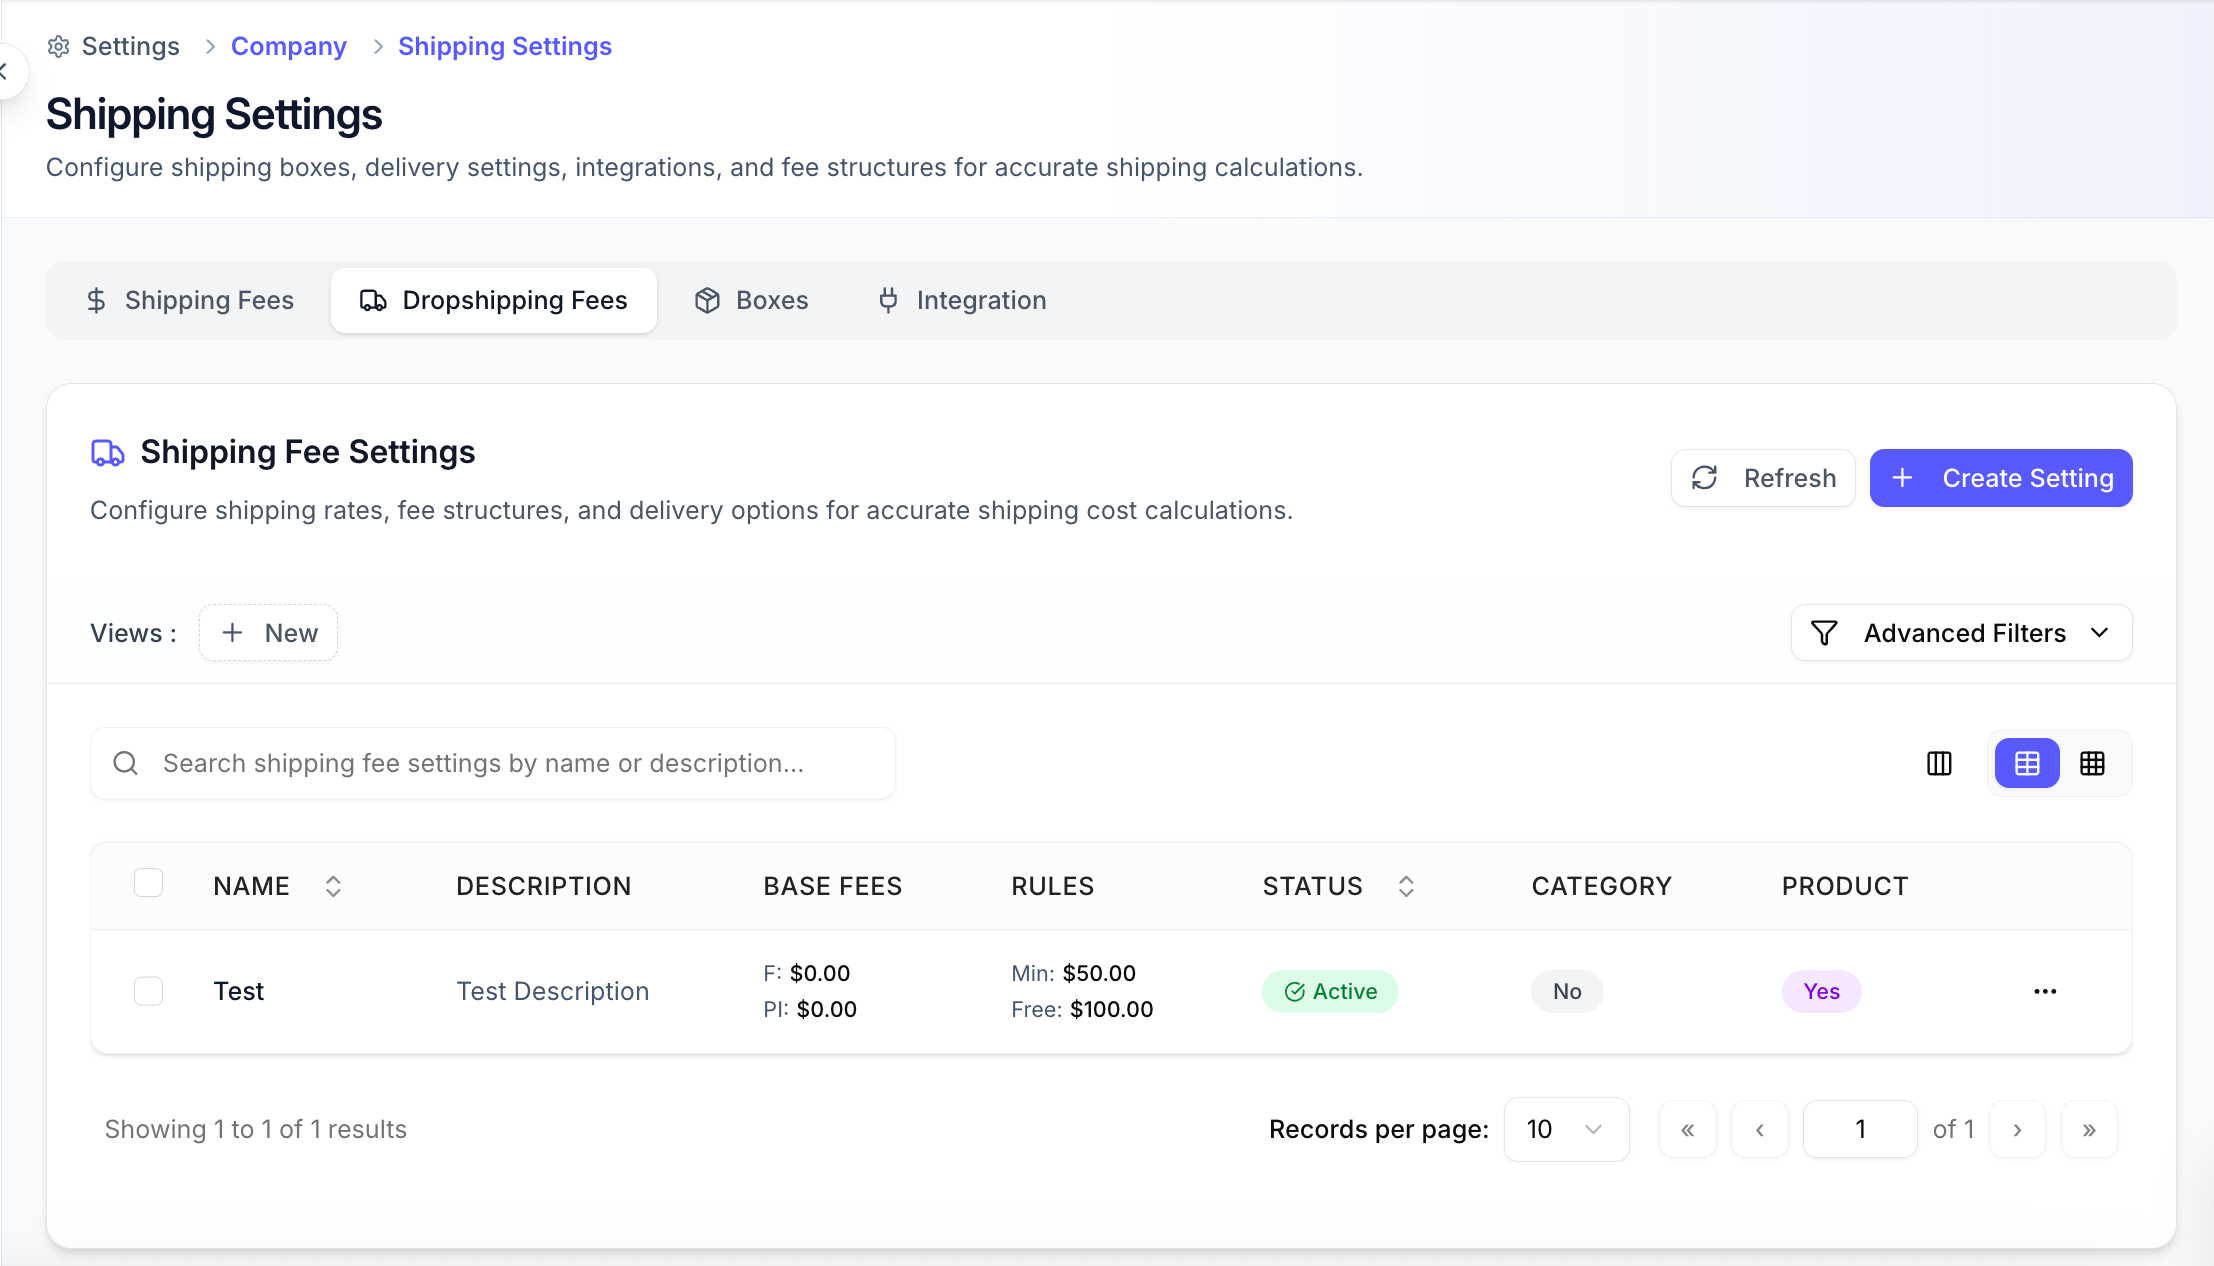Open row actions menu for Test
This screenshot has width=2214, height=1266.
[2045, 991]
